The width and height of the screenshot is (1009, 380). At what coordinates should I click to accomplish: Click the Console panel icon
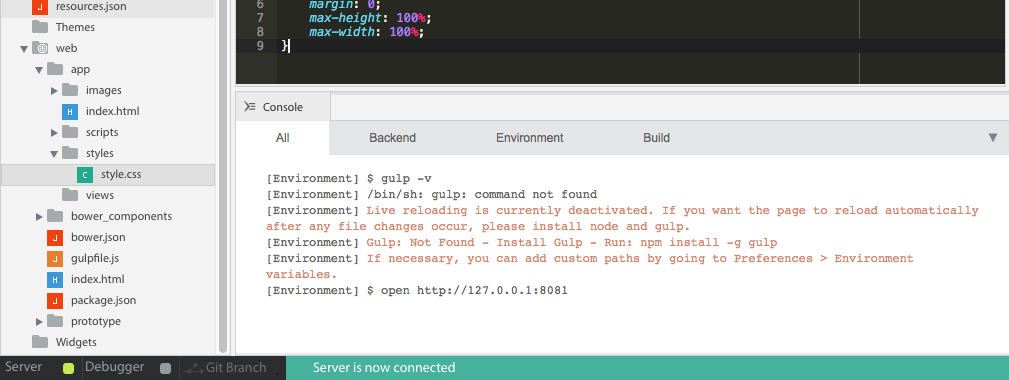250,107
